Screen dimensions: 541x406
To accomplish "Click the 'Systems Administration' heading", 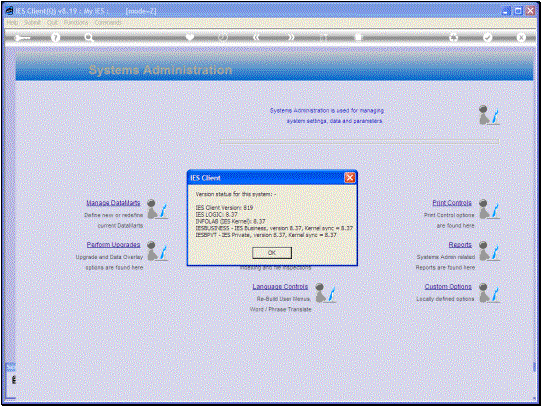I will (160, 70).
